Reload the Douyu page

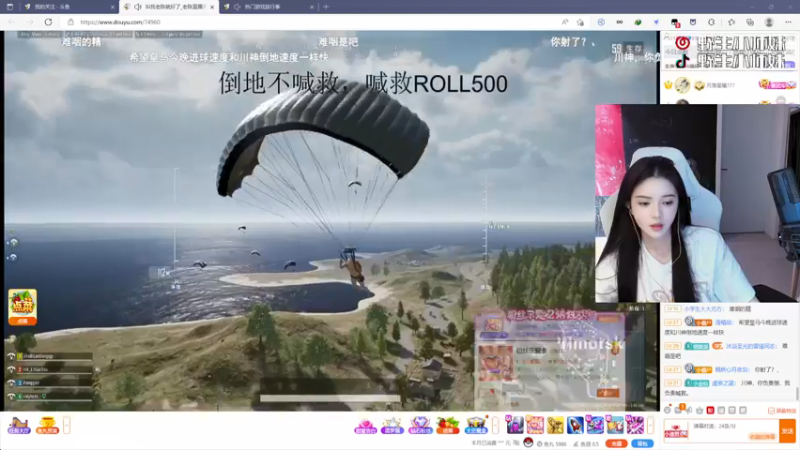click(48, 22)
